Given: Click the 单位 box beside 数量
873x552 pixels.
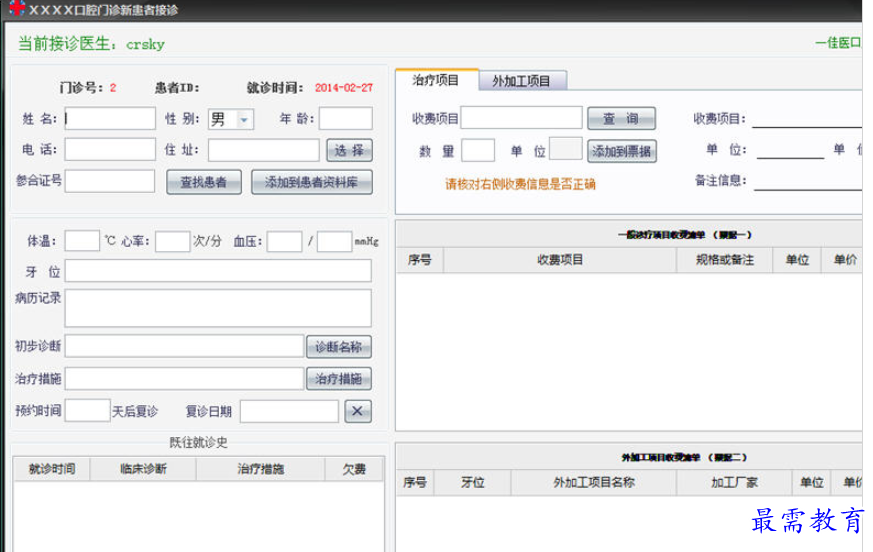Looking at the screenshot, I should 566,149.
